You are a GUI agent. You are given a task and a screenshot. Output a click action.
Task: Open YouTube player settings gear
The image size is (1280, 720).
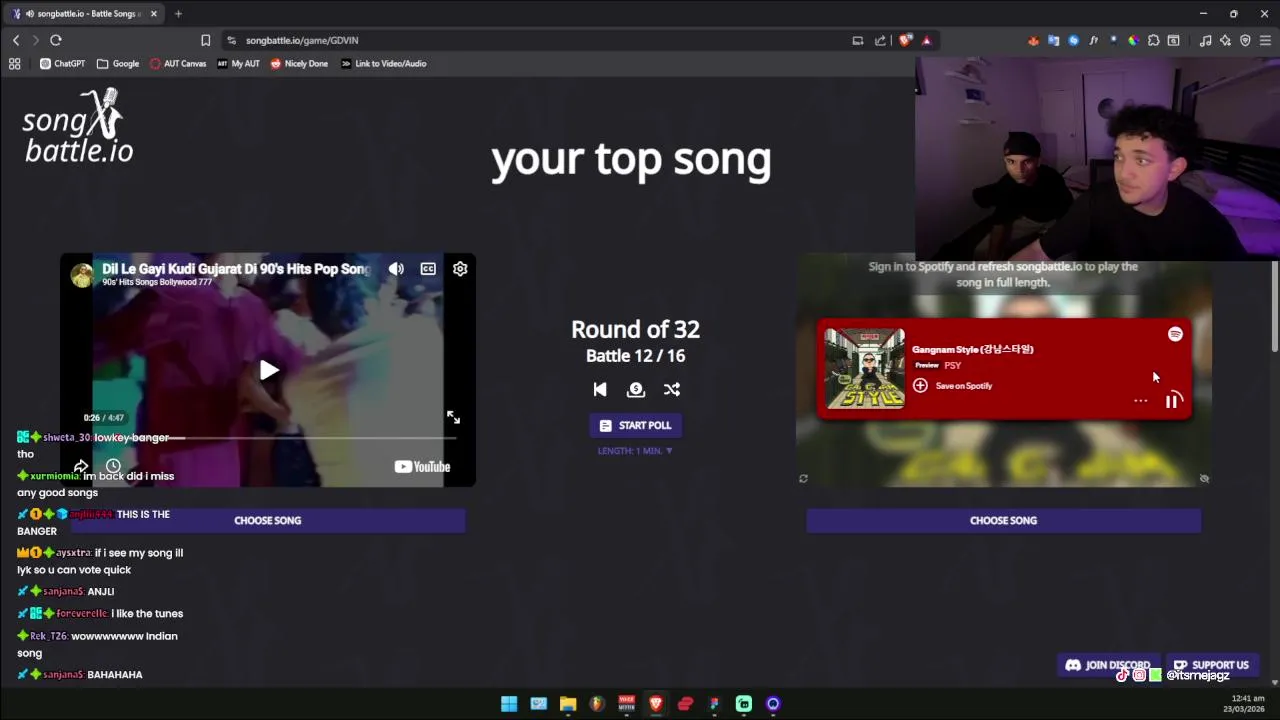[460, 269]
